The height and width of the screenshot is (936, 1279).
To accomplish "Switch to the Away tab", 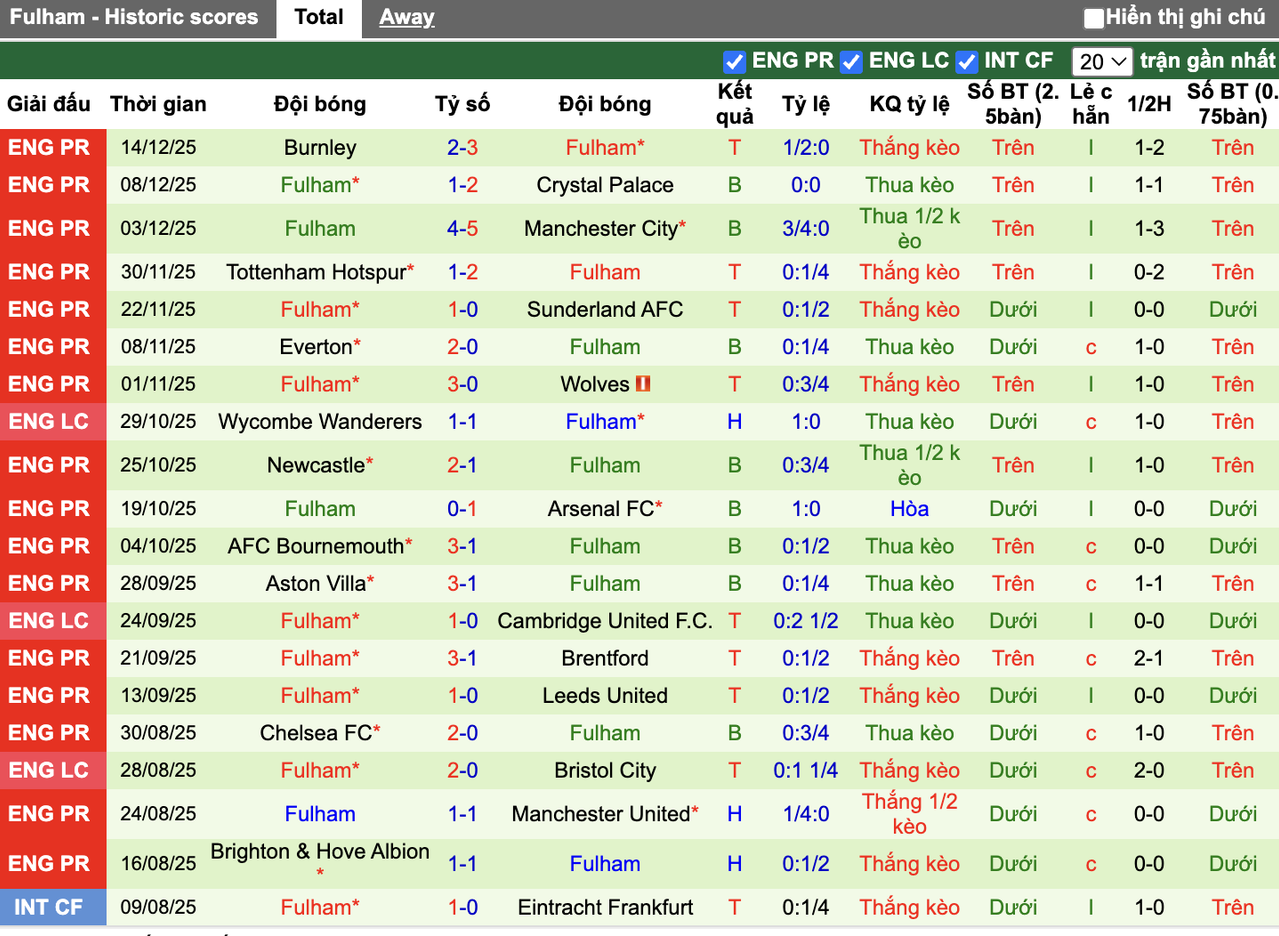I will [407, 17].
